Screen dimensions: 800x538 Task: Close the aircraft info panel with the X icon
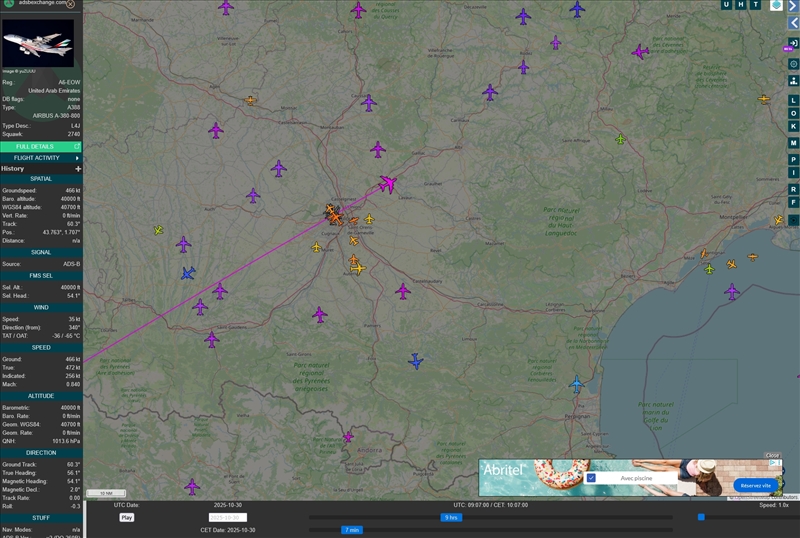70,4
